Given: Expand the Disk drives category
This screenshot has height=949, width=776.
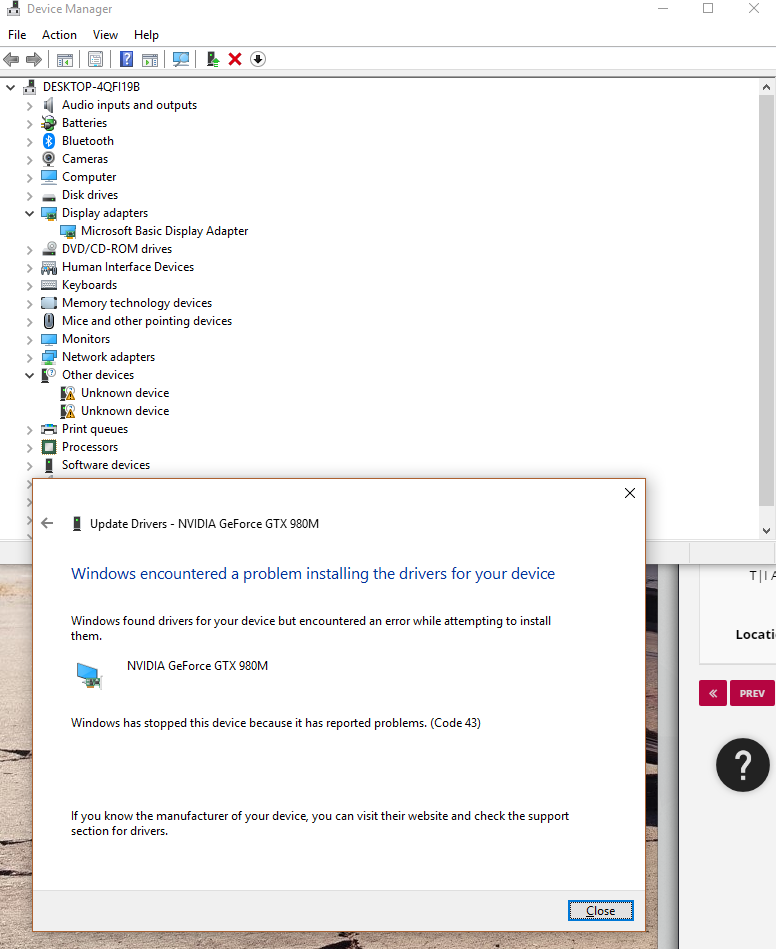Looking at the screenshot, I should [x=29, y=196].
